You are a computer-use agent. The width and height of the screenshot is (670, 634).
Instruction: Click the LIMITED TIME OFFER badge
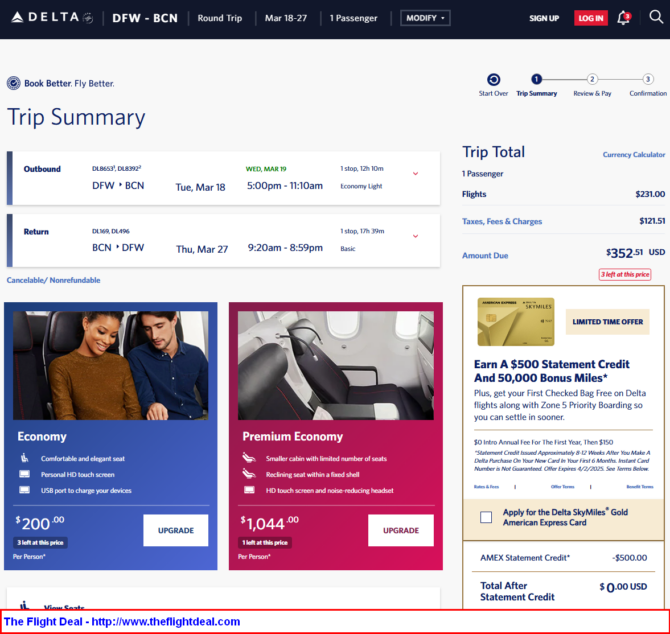tap(608, 322)
